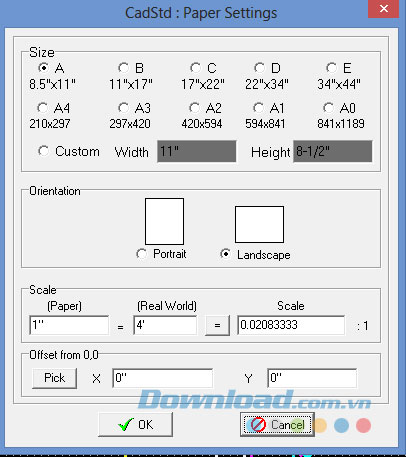Choose A2 420x594 paper size
Viewport: 406px width, 457px height.
[194, 108]
